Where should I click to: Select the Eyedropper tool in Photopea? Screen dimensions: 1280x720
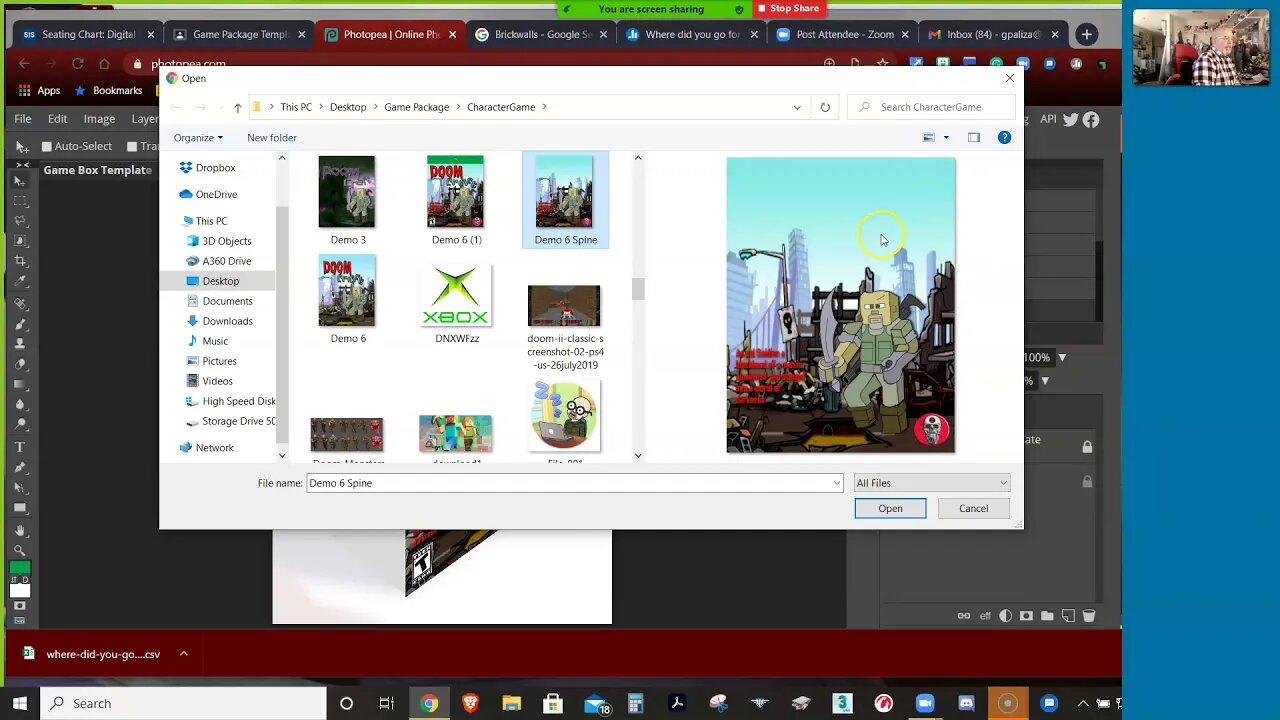[x=20, y=281]
